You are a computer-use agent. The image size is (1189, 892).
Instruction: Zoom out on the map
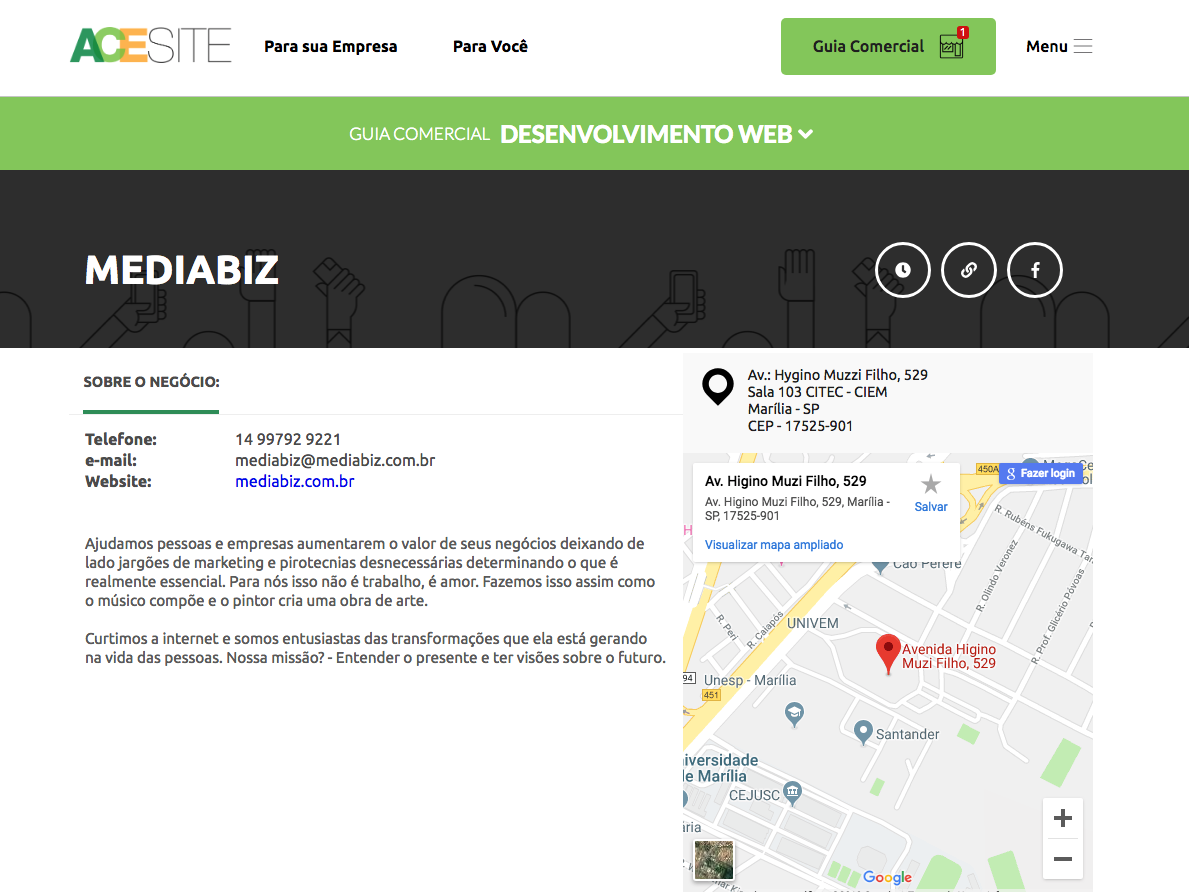(x=1062, y=859)
